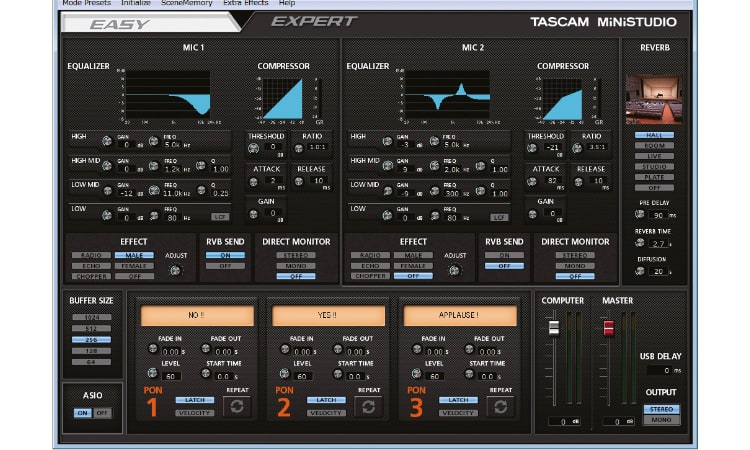Click the MIC 2 LOW MID Q knob
Image resolution: width=750 pixels, height=450 pixels.
pos(481,191)
